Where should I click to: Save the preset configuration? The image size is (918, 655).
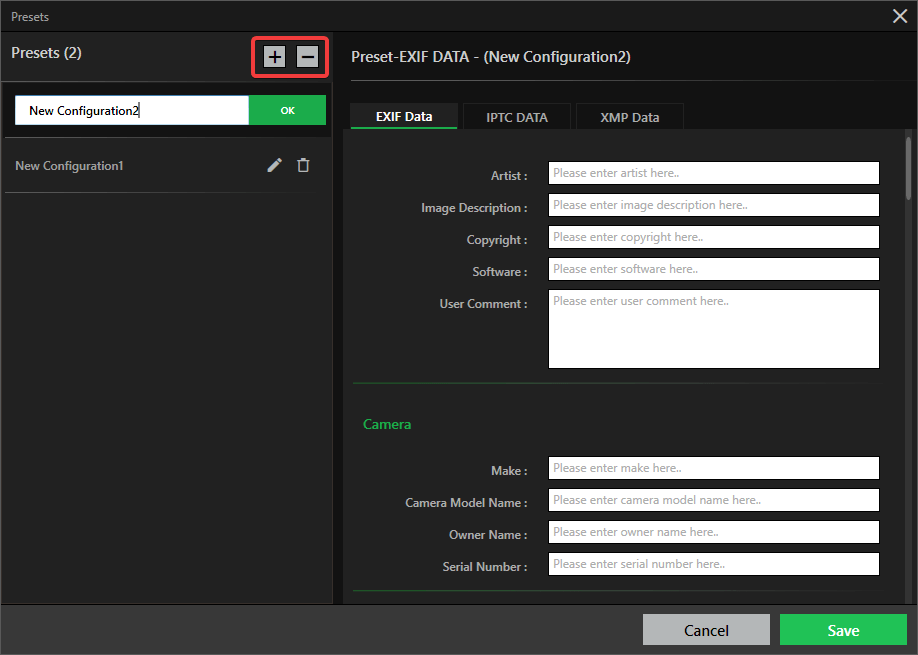(843, 630)
